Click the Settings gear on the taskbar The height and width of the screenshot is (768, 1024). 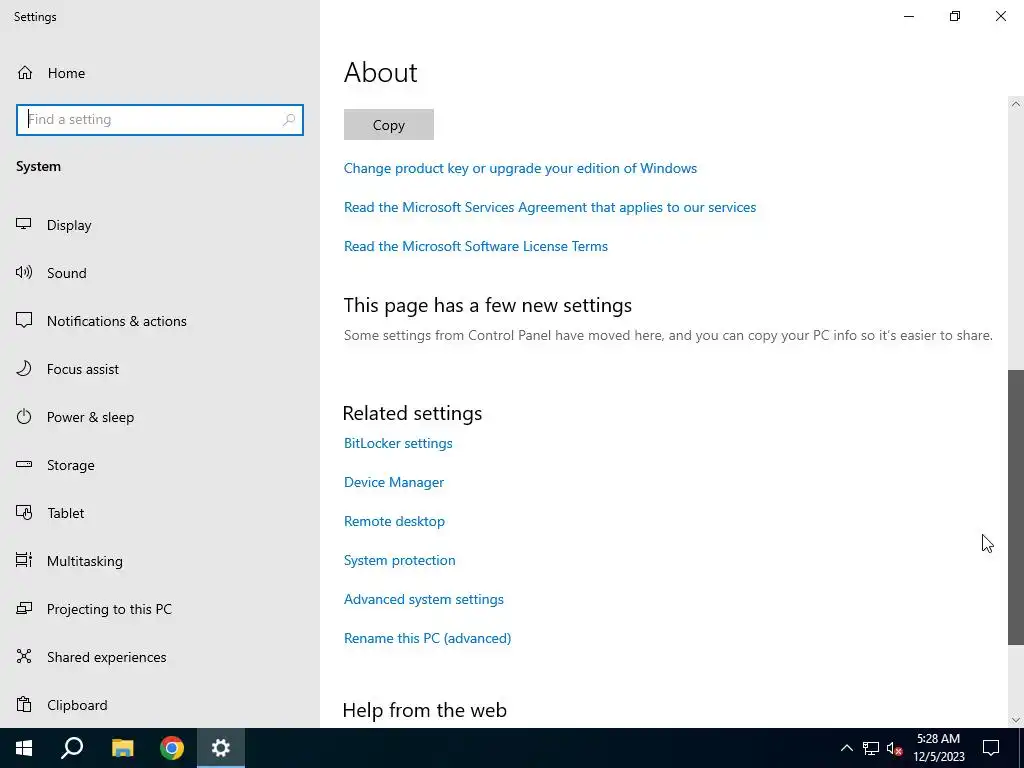coord(221,748)
